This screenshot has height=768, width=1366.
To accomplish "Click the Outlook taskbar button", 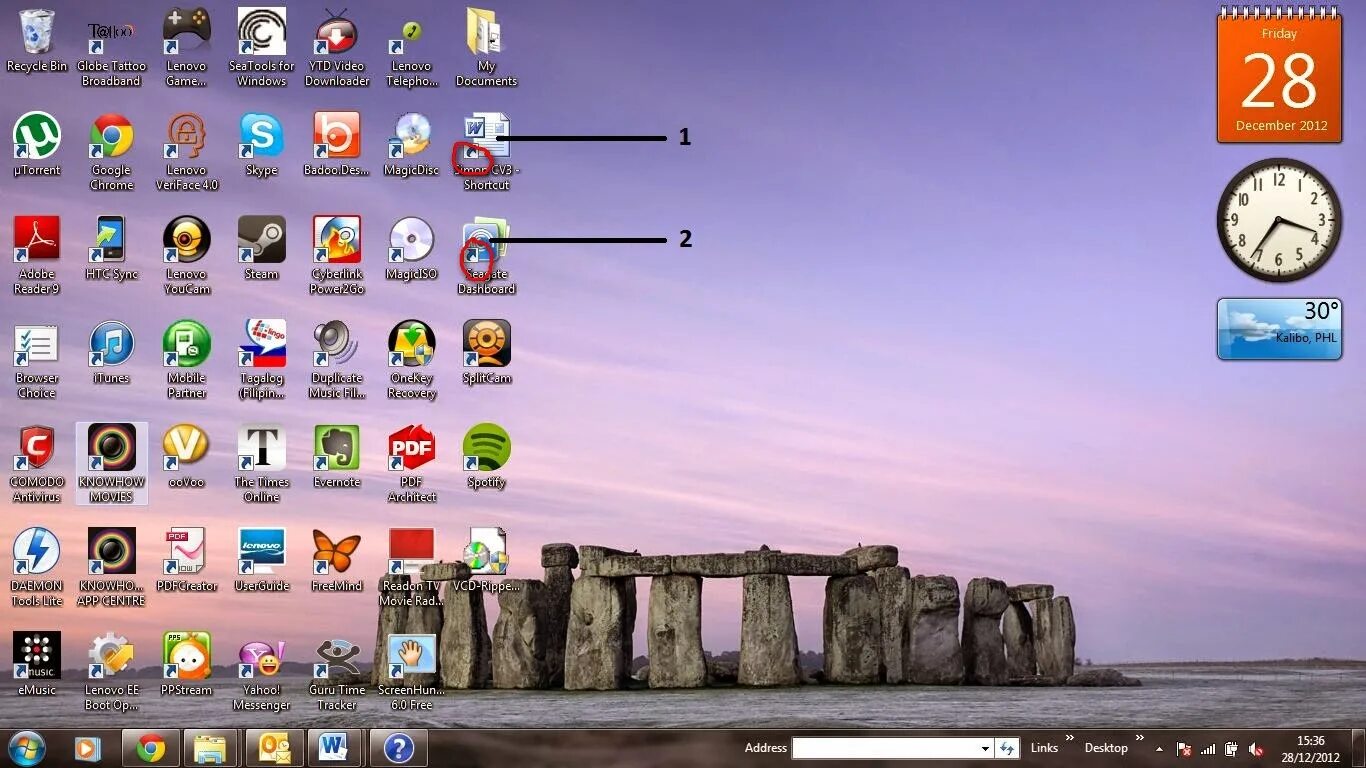I will click(x=273, y=748).
